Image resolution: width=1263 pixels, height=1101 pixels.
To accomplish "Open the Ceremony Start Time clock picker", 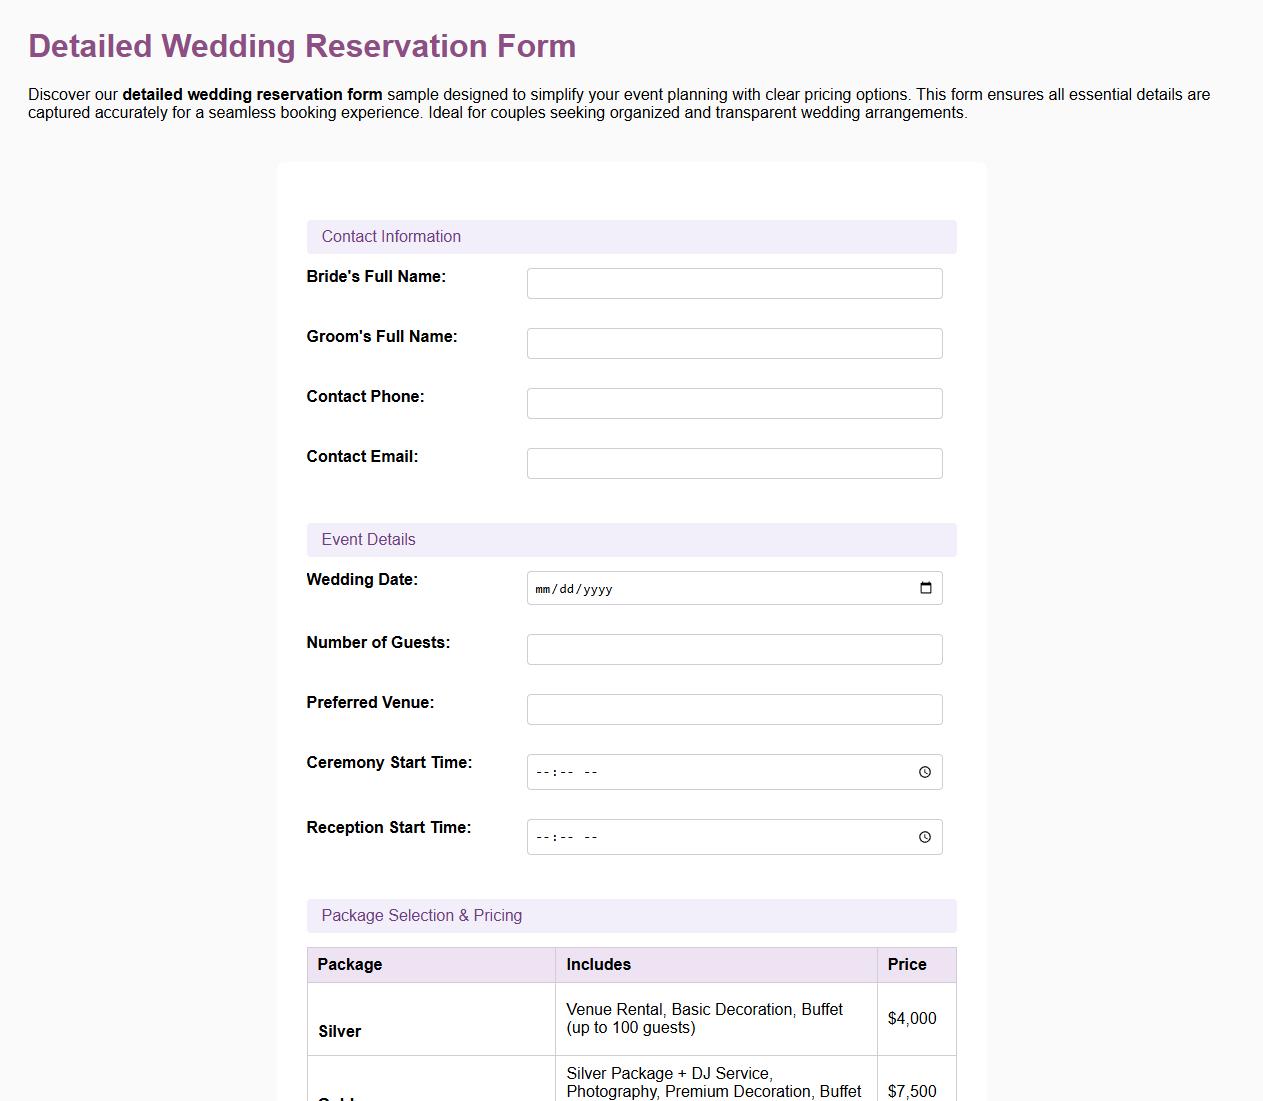I will tap(924, 771).
